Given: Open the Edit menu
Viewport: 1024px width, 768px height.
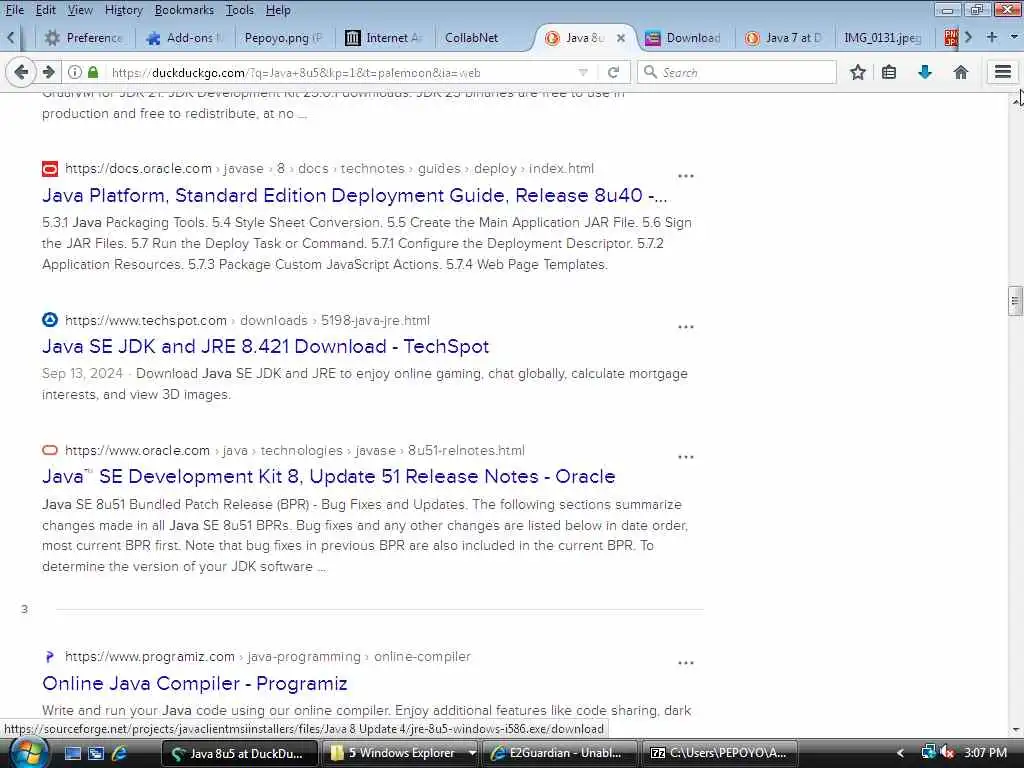Looking at the screenshot, I should tap(46, 10).
